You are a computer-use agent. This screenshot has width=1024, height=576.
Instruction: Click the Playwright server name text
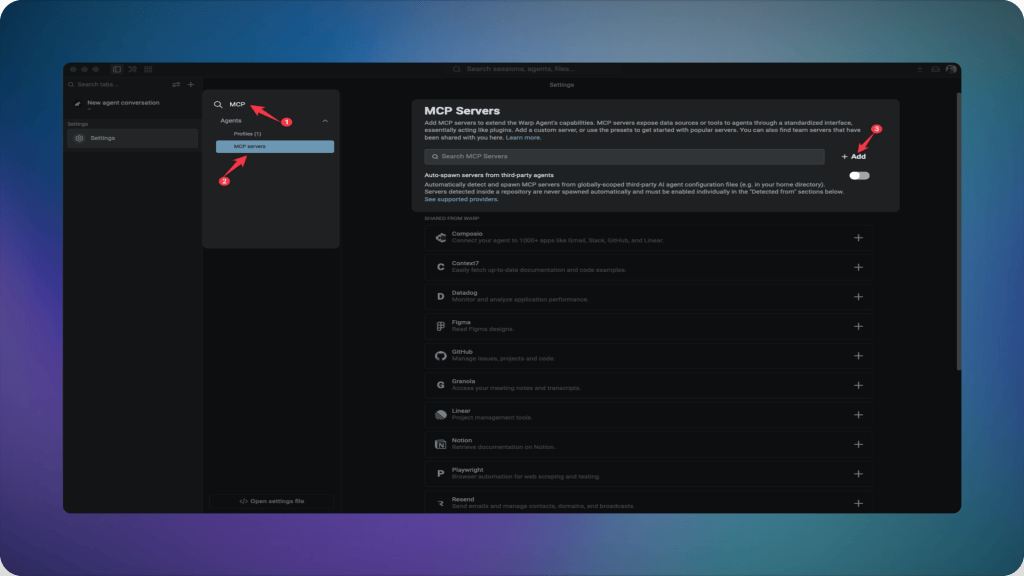(x=468, y=470)
